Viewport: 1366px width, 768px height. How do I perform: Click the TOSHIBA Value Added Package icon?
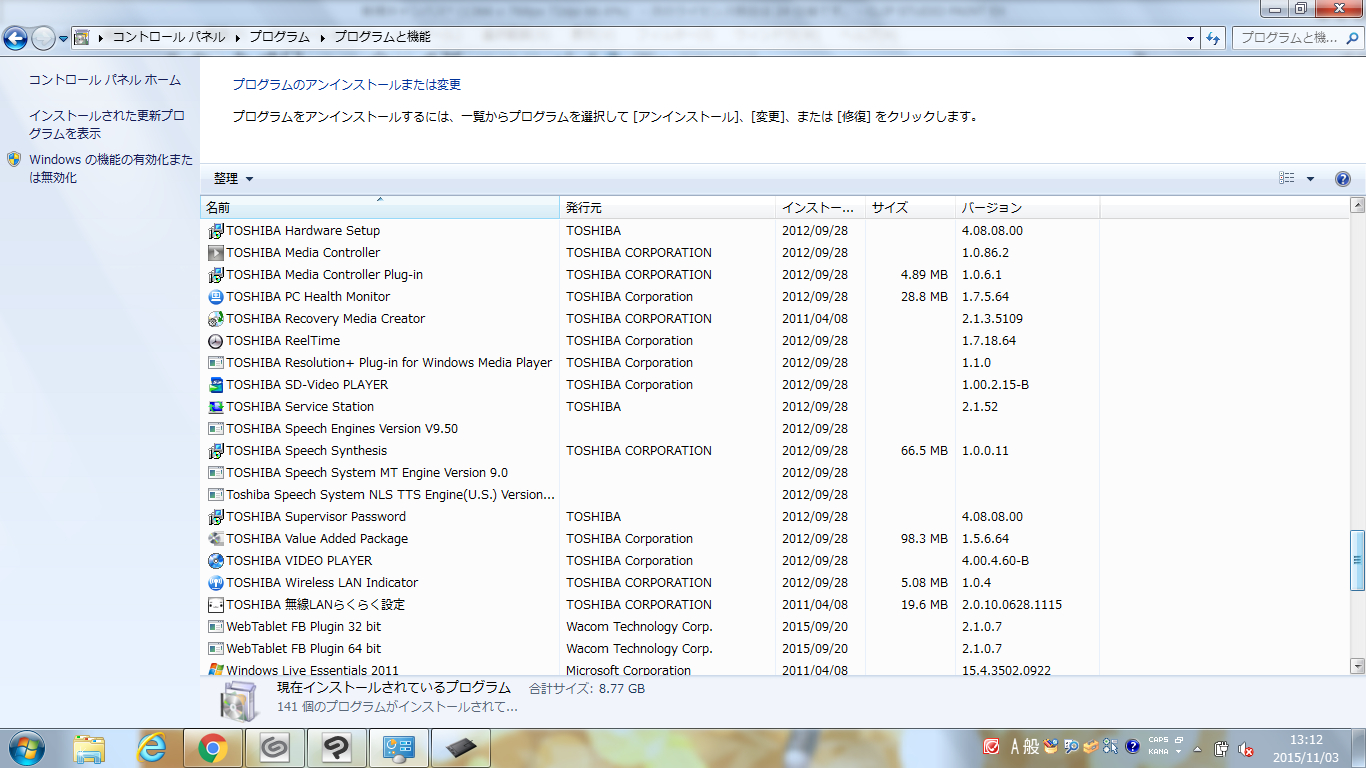point(215,539)
